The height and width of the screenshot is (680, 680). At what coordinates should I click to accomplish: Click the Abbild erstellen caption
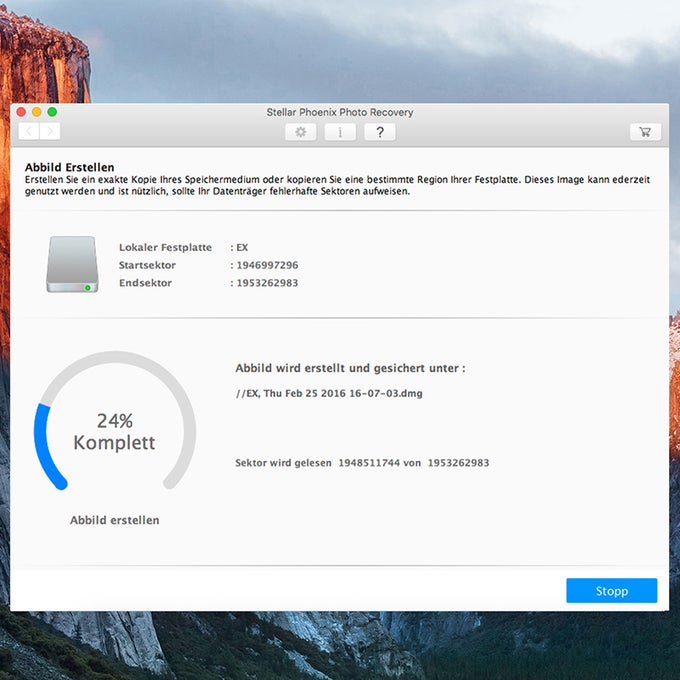pos(114,520)
